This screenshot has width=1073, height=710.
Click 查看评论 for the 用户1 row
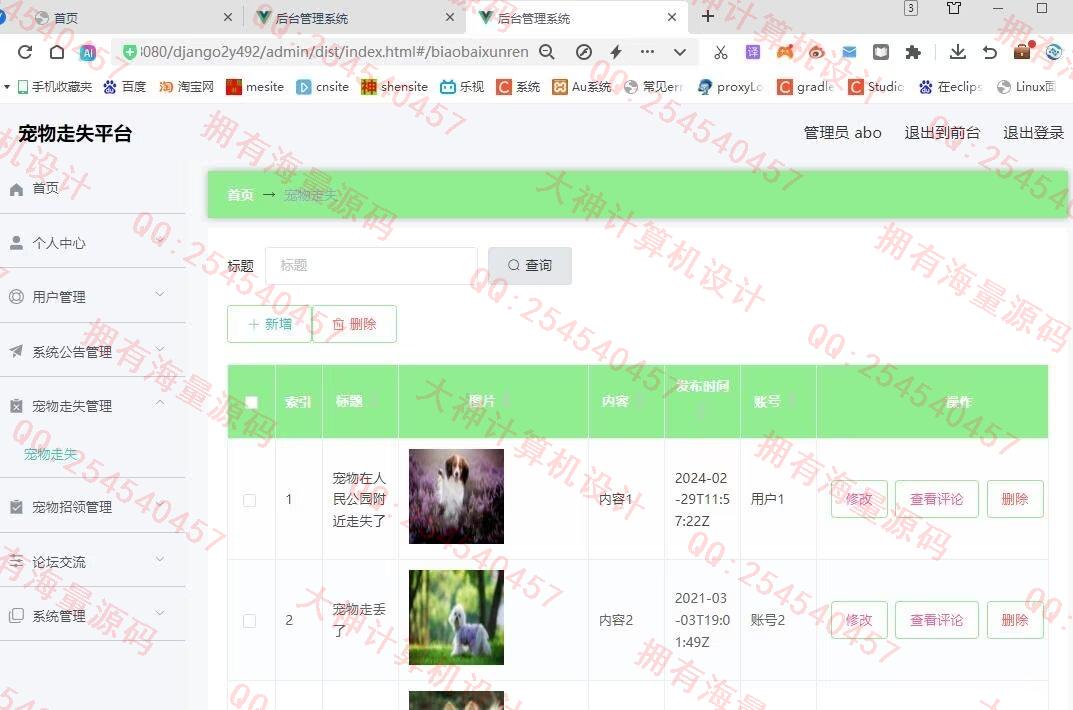click(936, 499)
